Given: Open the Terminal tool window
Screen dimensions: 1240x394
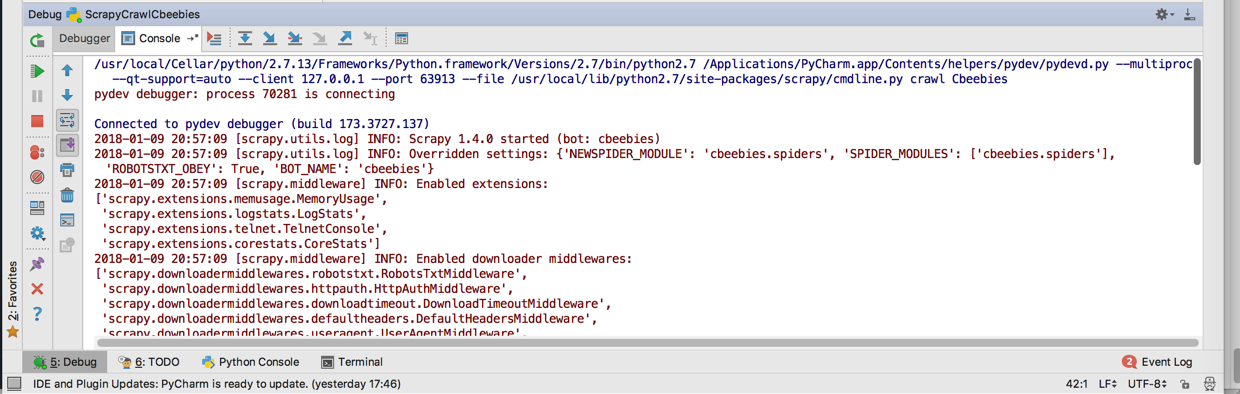Looking at the screenshot, I should pyautogui.click(x=352, y=362).
